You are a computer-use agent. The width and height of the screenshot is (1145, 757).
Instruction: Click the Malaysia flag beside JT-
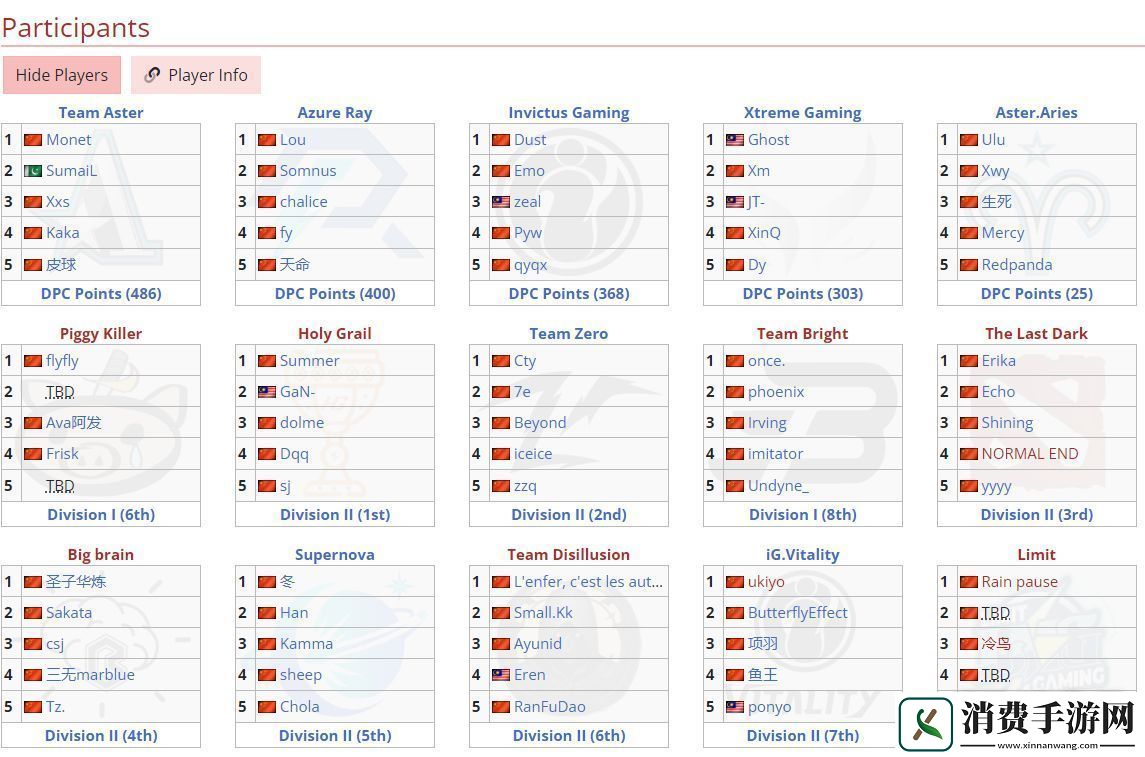tap(735, 202)
